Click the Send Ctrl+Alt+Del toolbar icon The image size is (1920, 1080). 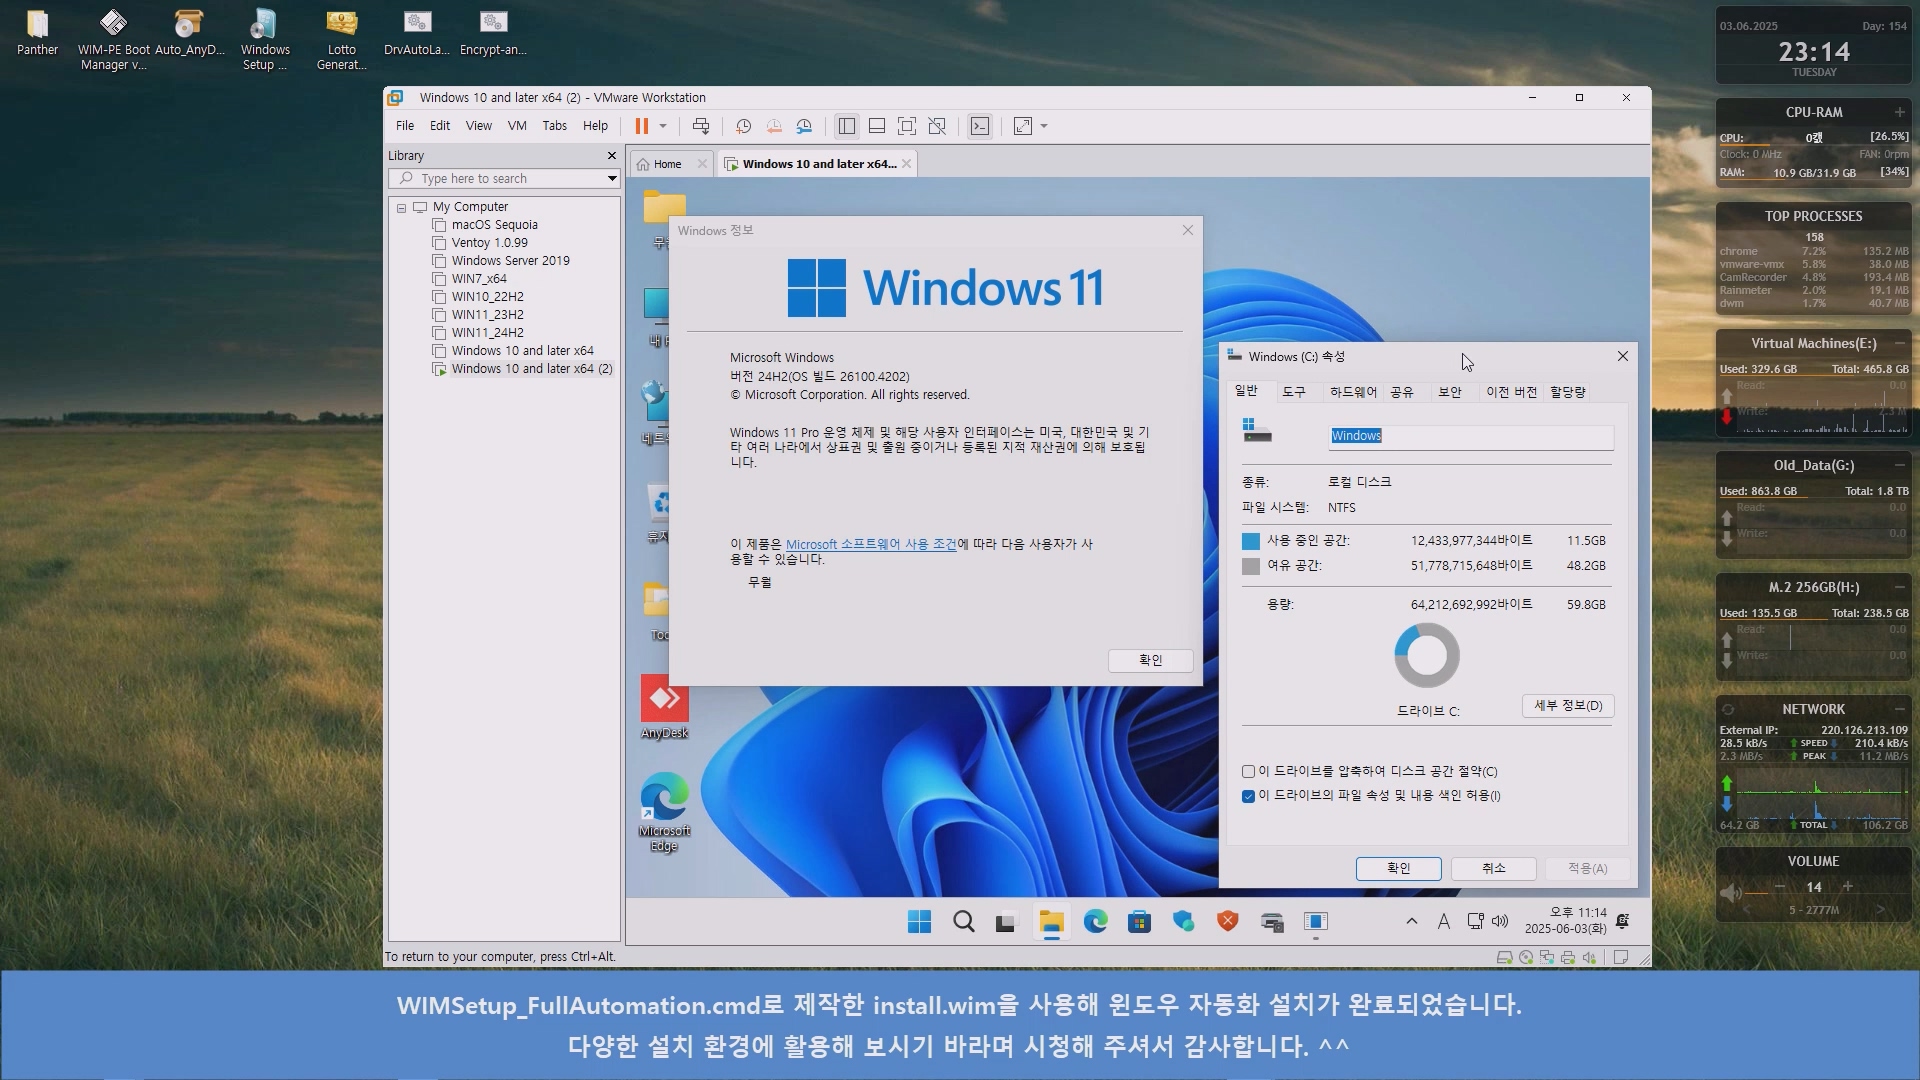701,126
